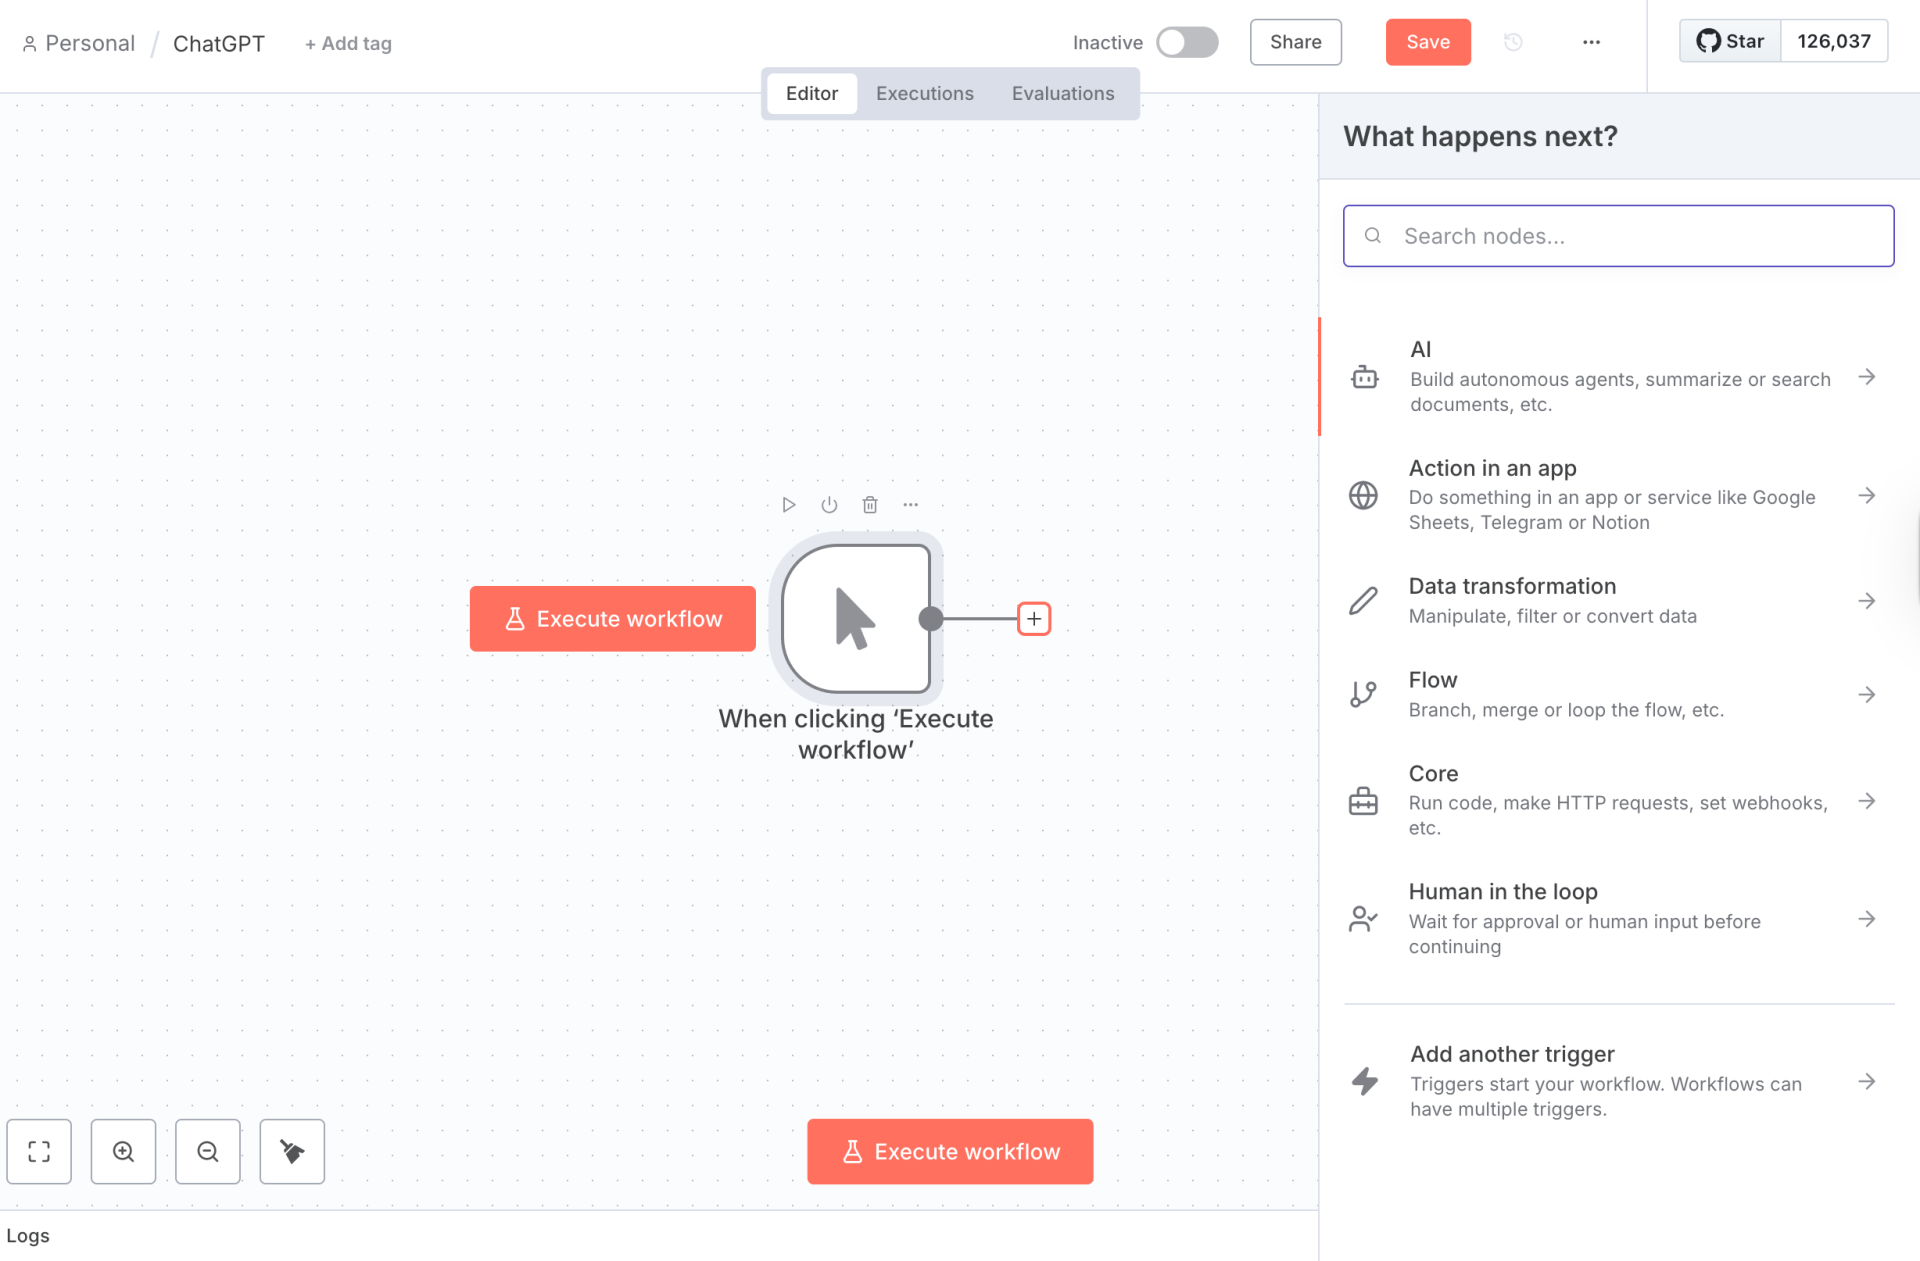Zoom to fit the canvas
This screenshot has height=1261, width=1920.
coord(39,1152)
